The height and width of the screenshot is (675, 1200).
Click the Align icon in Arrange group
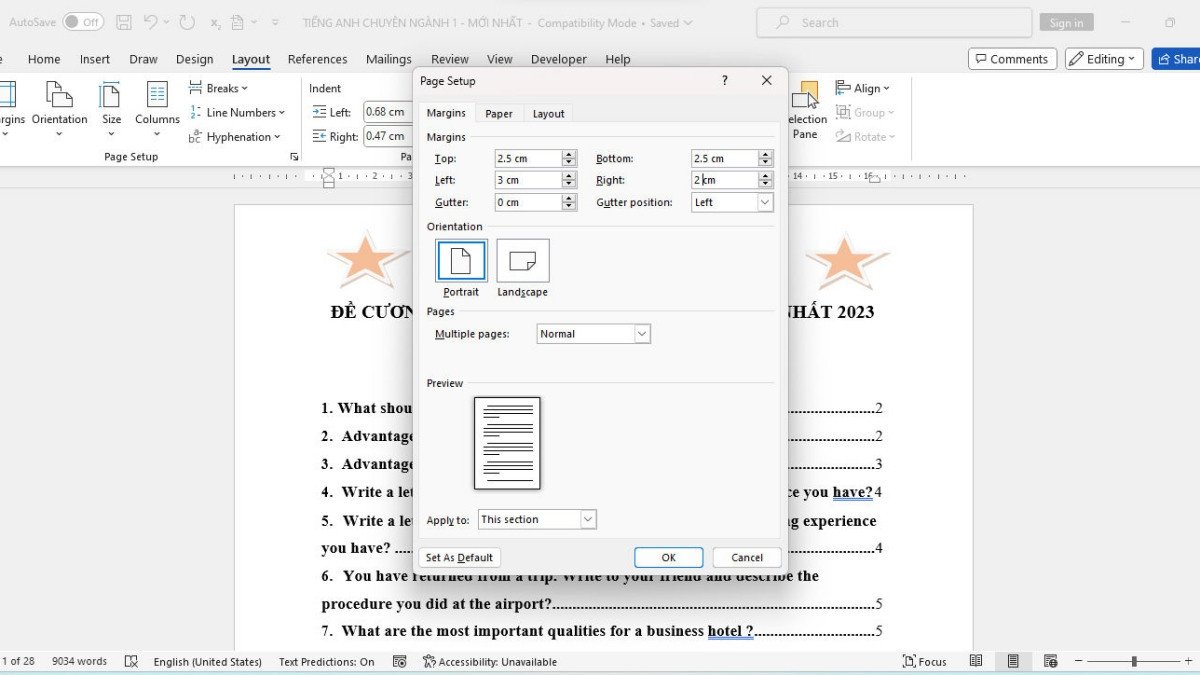tap(862, 88)
